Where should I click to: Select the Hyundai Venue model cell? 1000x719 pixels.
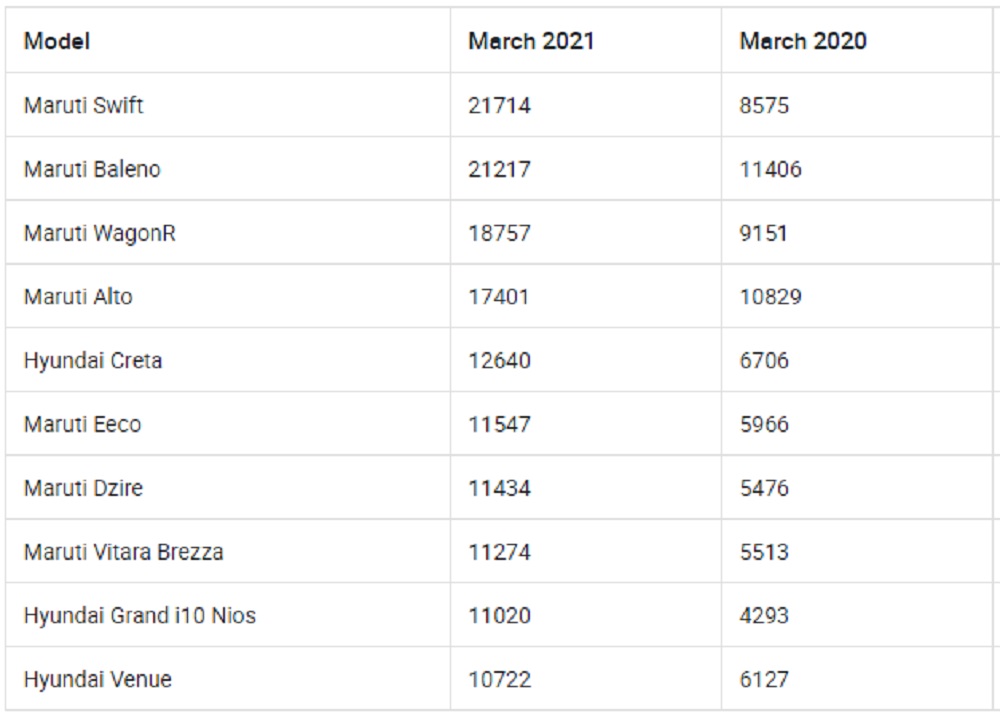coord(98,680)
